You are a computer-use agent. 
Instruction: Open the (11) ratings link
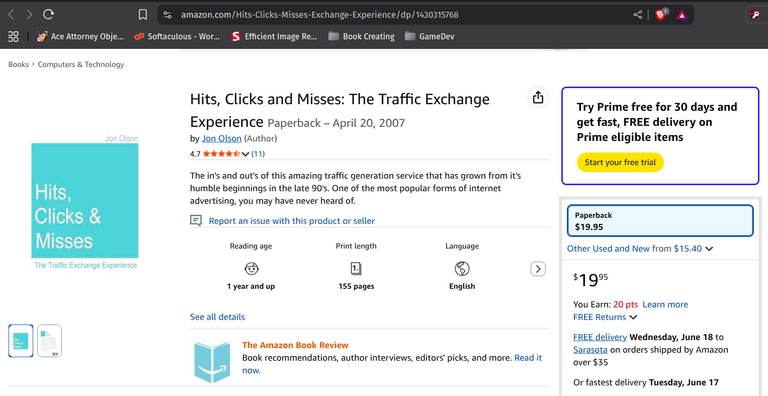point(258,154)
